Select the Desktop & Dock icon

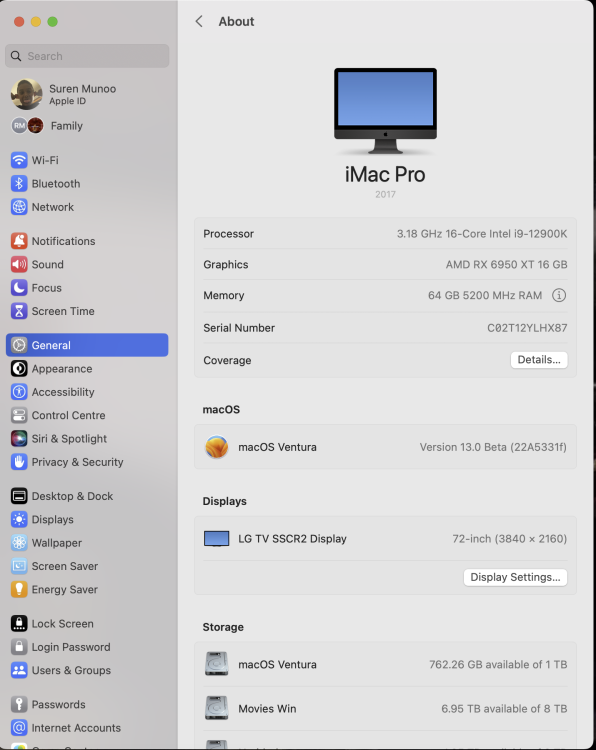(x=19, y=496)
